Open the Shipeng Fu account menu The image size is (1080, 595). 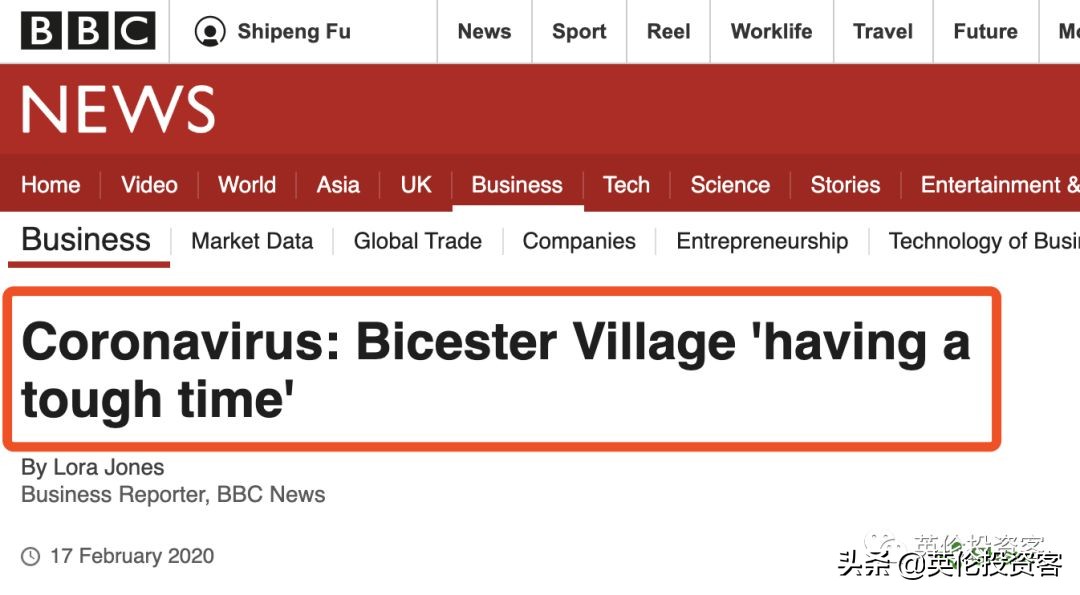[270, 31]
